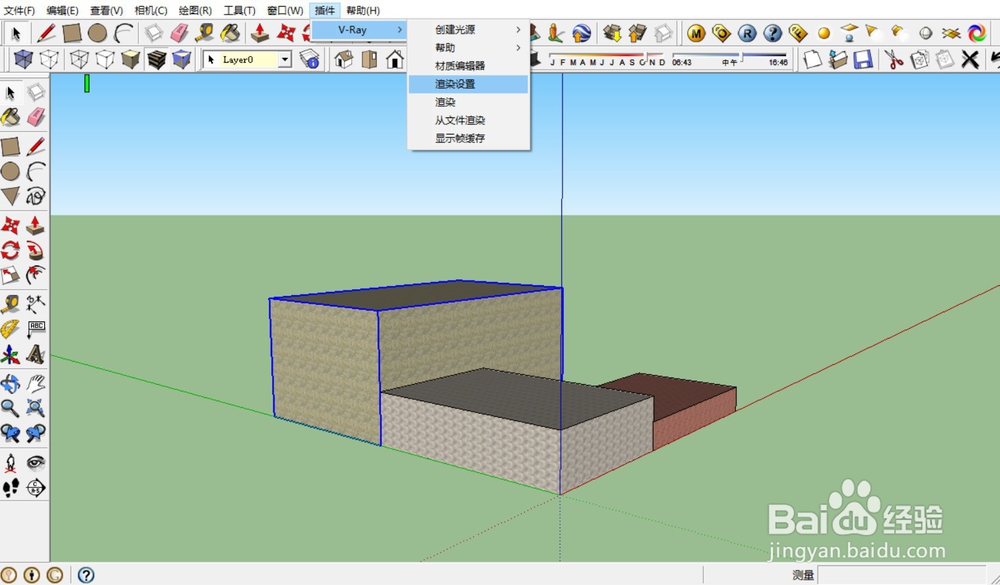Screen dimensions: 1000x585
Task: Open the Layer Manager icon
Action: click(x=309, y=59)
